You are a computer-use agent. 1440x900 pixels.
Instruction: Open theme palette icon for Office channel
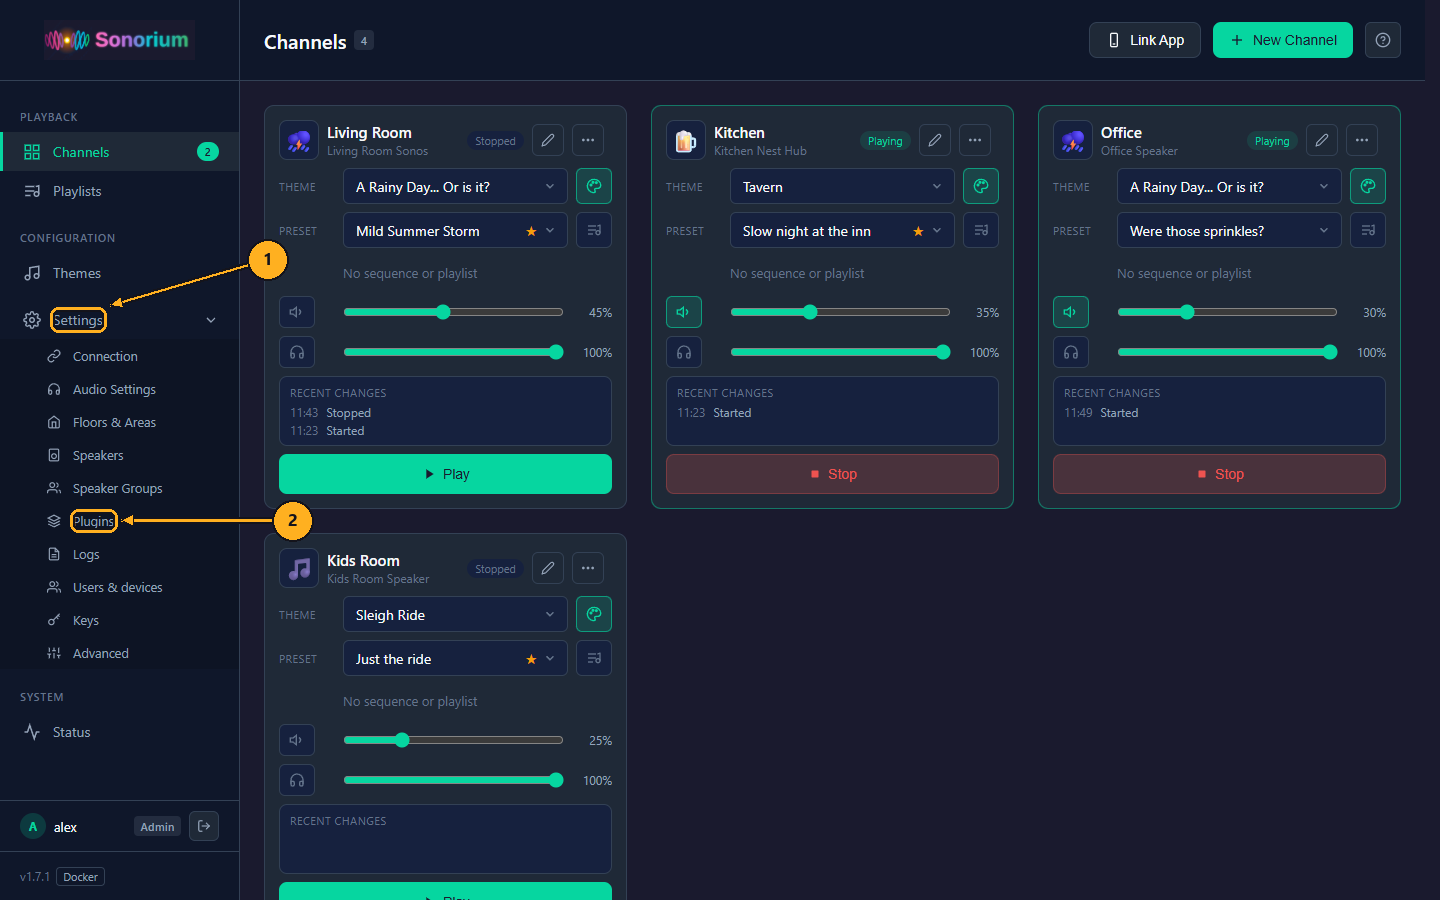point(1368,186)
